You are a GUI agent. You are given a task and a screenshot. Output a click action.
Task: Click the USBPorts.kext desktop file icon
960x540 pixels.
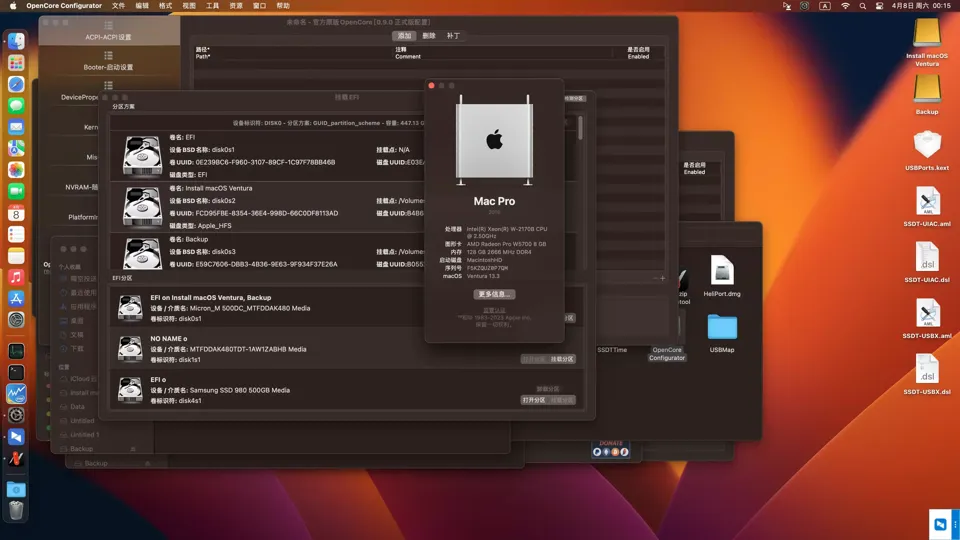(x=927, y=145)
